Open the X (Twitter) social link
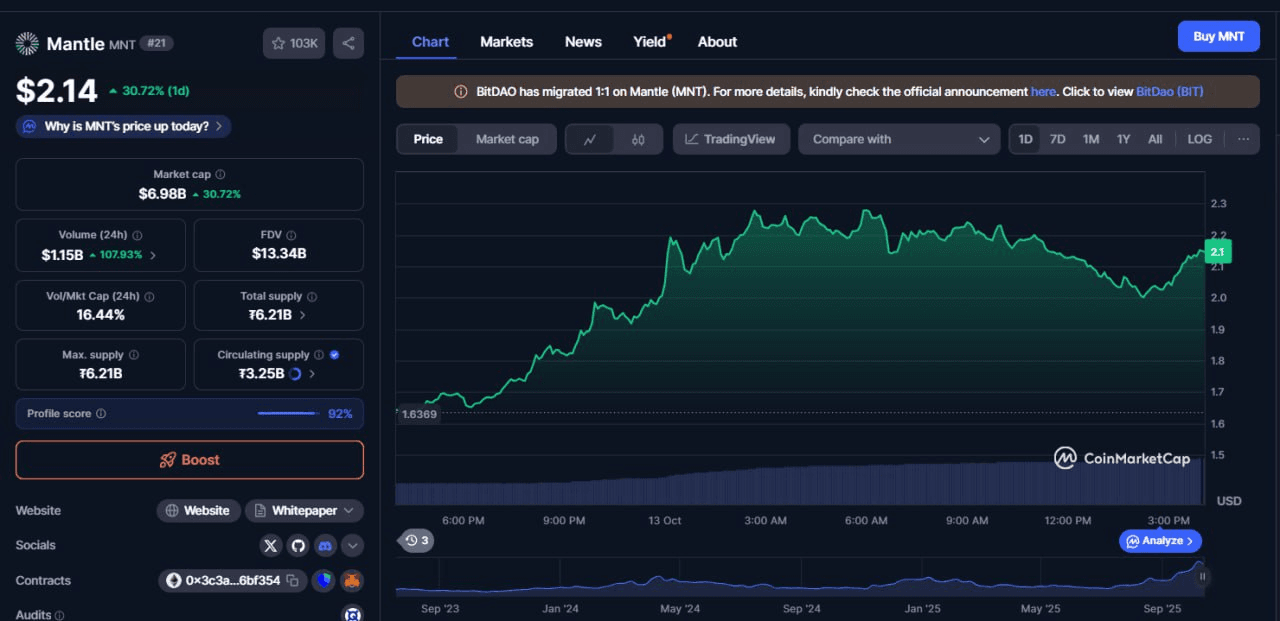This screenshot has width=1280, height=621. coord(270,545)
